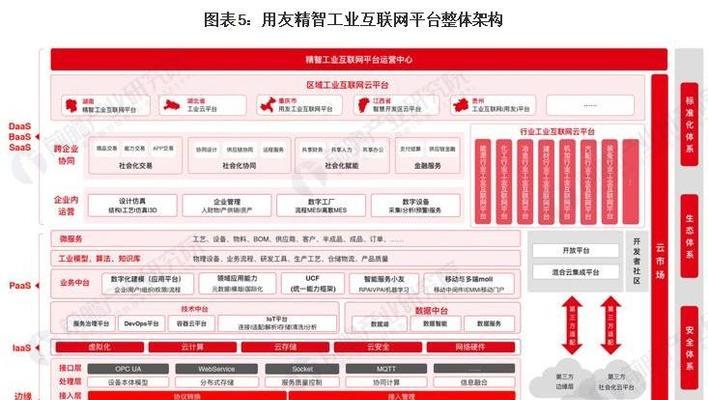Image resolution: width=708 pixels, height=400 pixels.
Task: Click the 数字化建模（应用平台）box
Action: pos(148,284)
